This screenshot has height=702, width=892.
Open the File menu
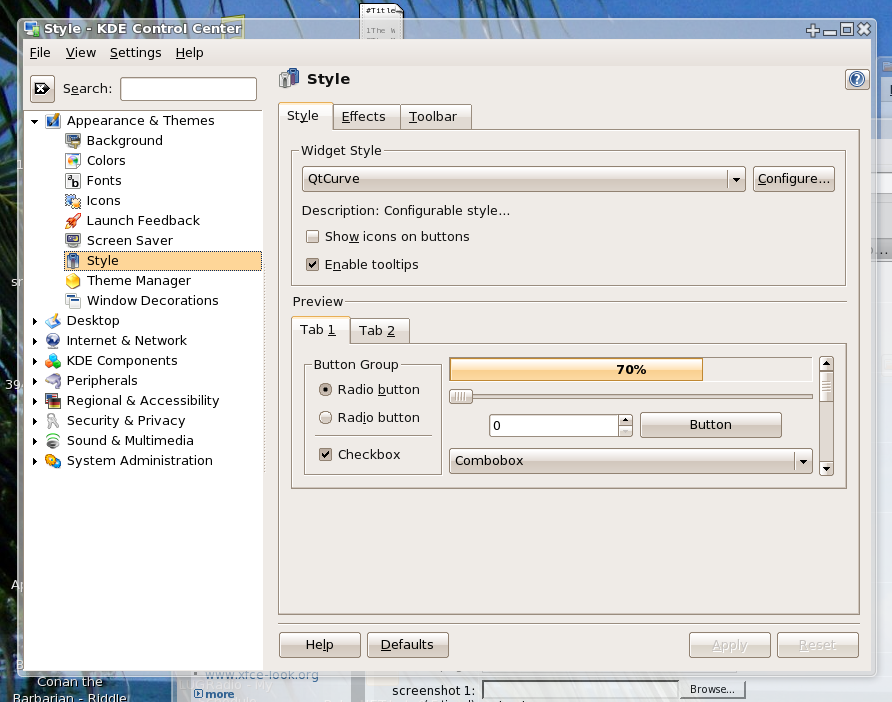click(40, 53)
